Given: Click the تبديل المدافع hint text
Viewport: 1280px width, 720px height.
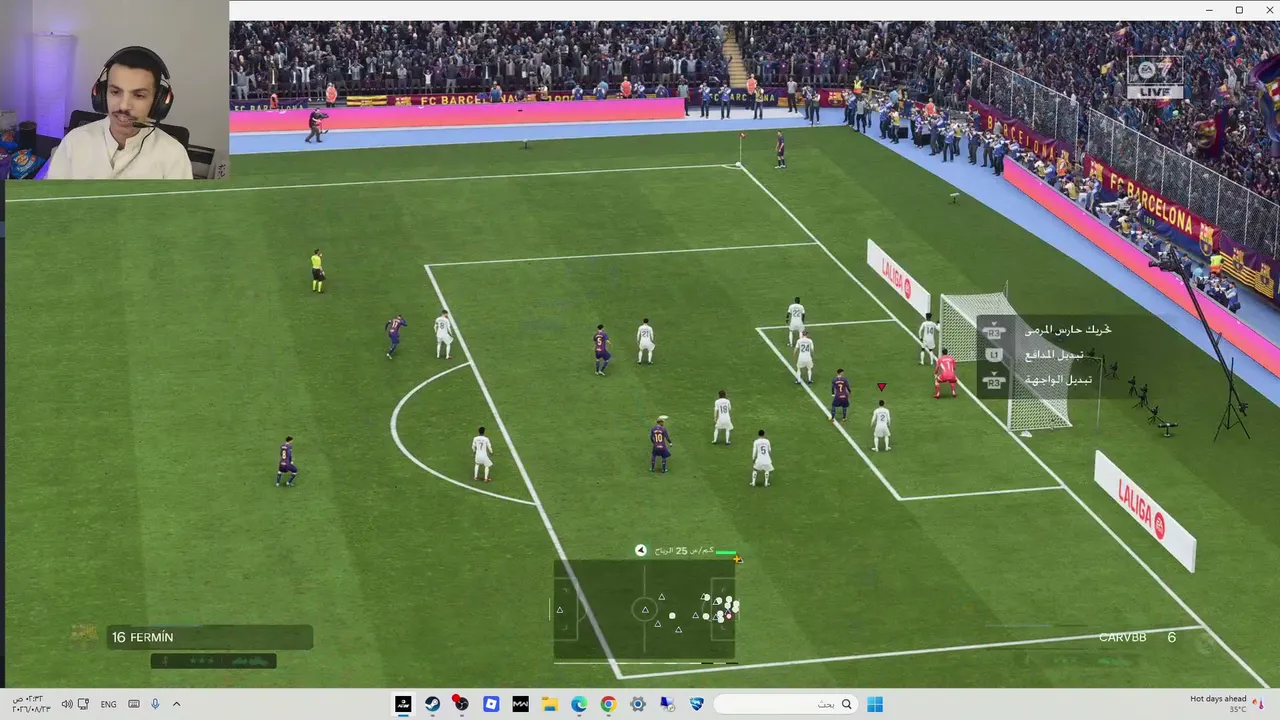Looking at the screenshot, I should pos(1053,354).
